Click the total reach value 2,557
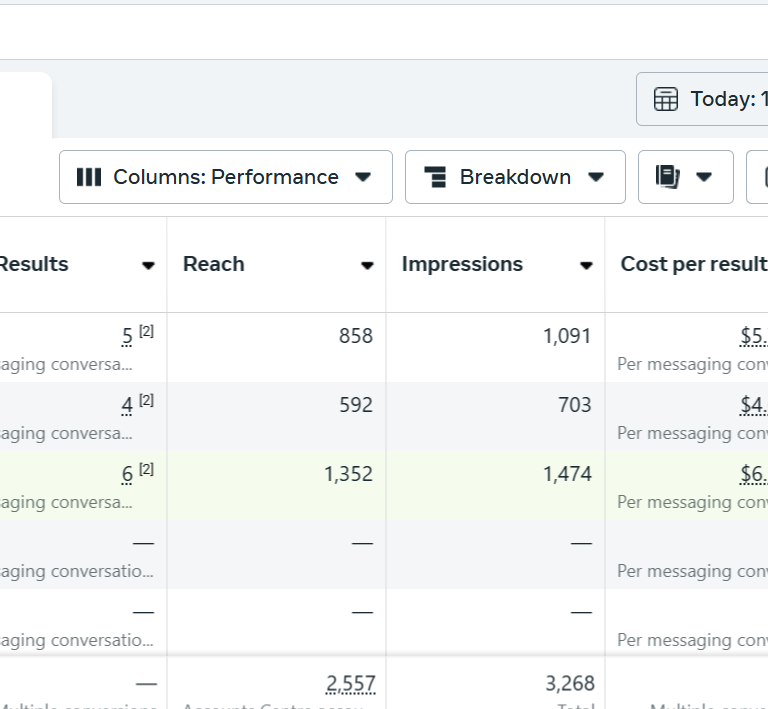This screenshot has height=709, width=768. coord(350,684)
